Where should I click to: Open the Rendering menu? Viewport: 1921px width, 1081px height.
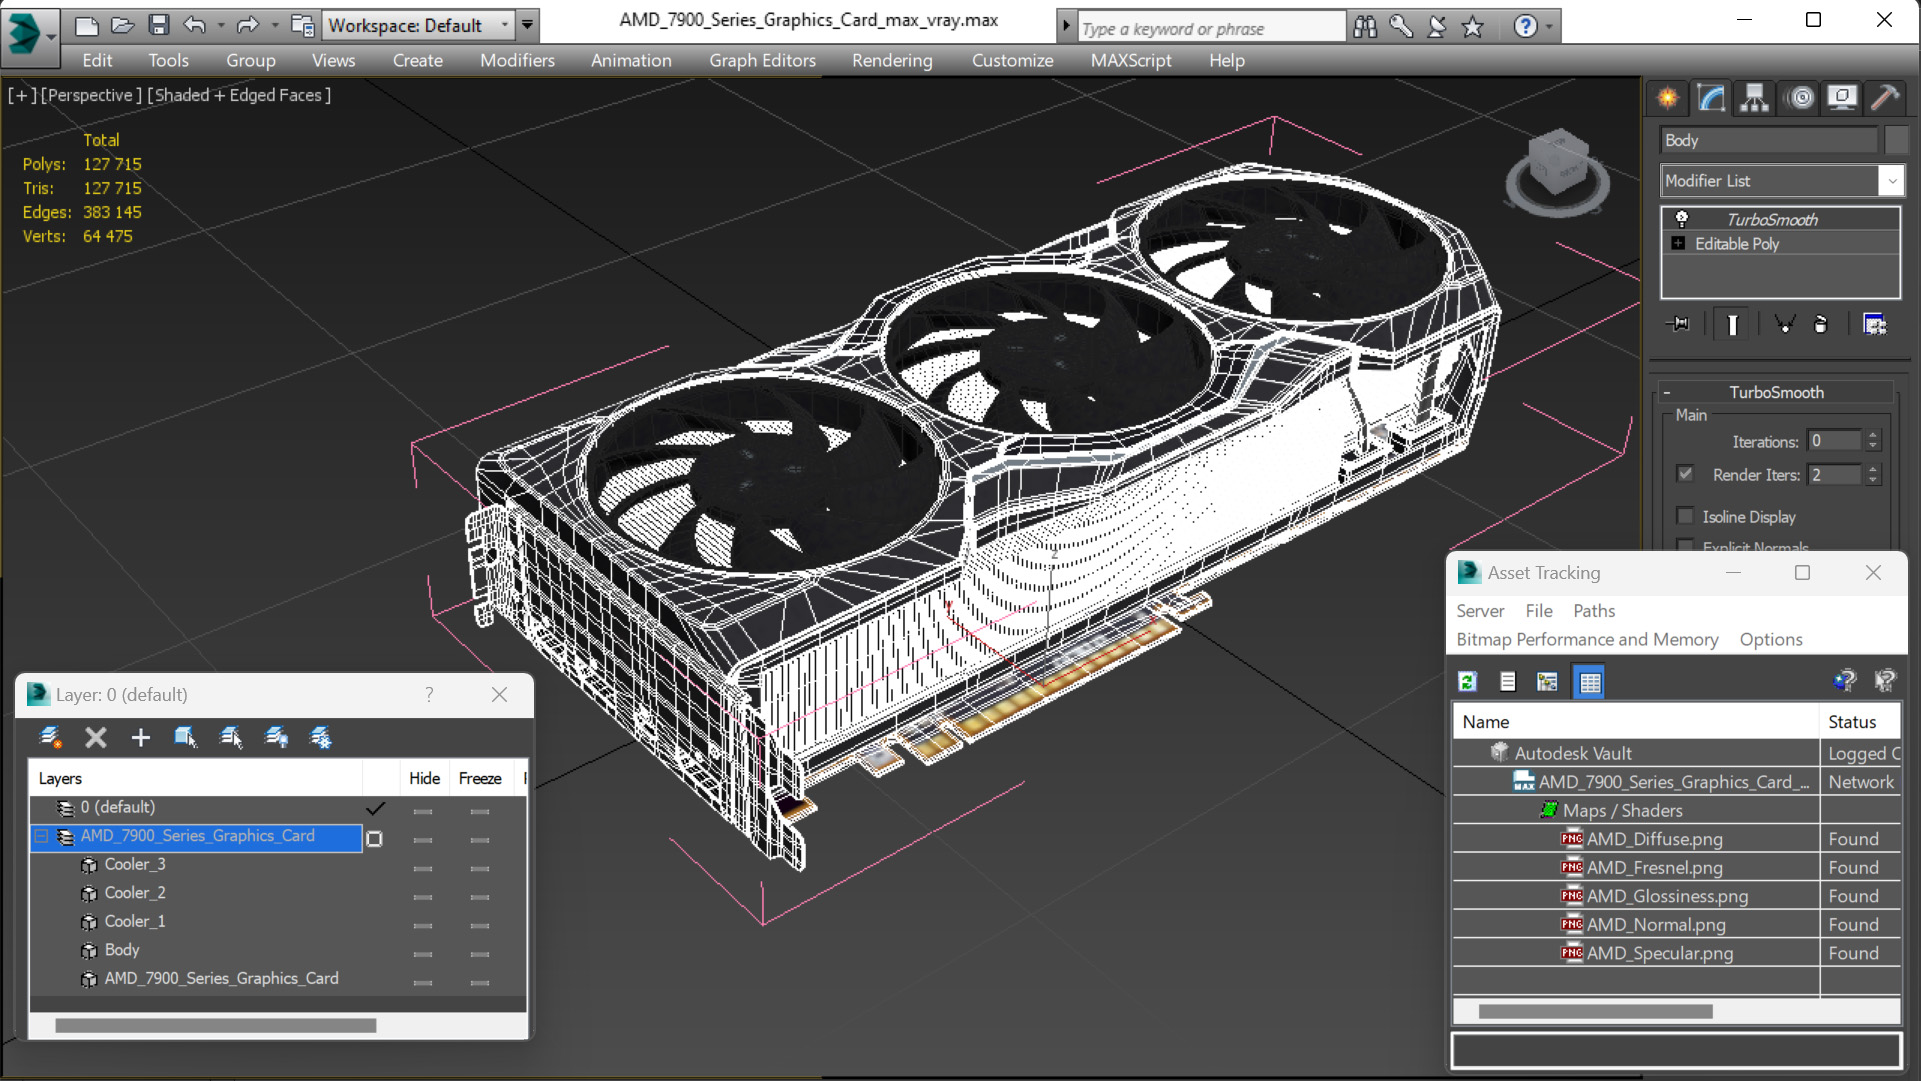click(x=892, y=60)
